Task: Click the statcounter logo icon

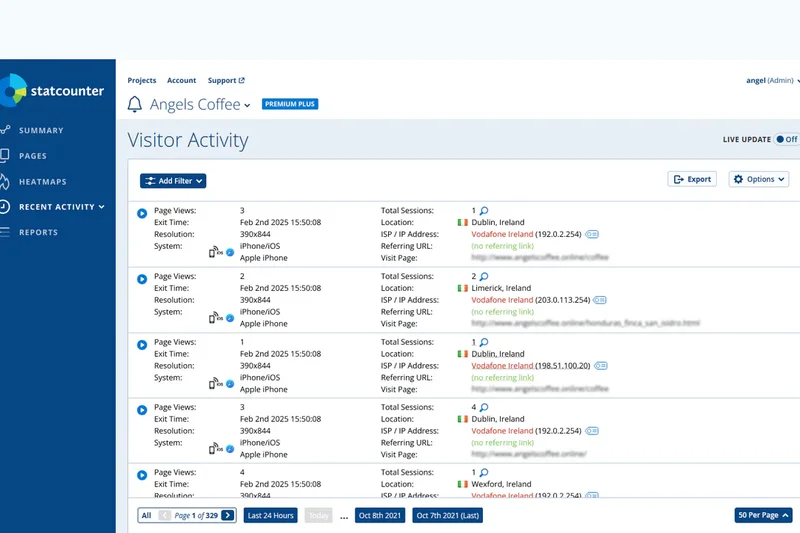Action: 12,90
